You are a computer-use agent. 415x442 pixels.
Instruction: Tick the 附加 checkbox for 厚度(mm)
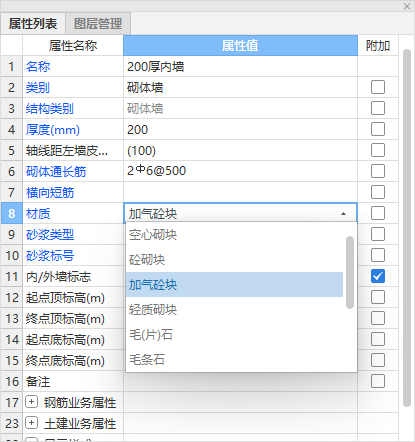click(x=378, y=129)
